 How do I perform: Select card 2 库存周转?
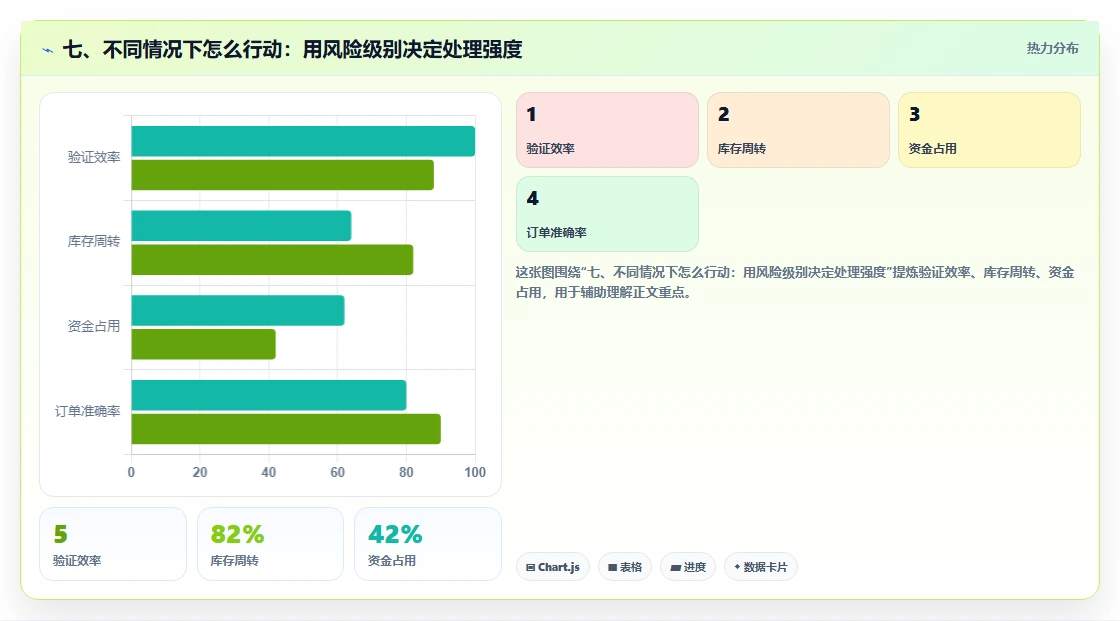(x=798, y=130)
